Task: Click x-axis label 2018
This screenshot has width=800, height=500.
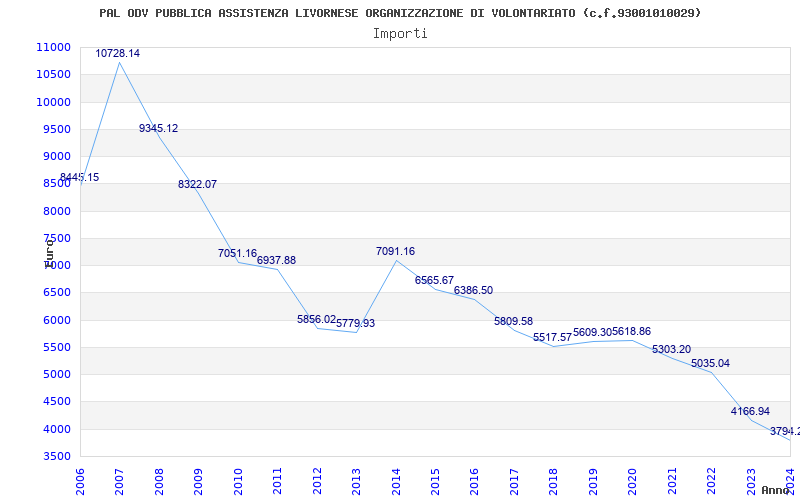Action: pyautogui.click(x=554, y=482)
